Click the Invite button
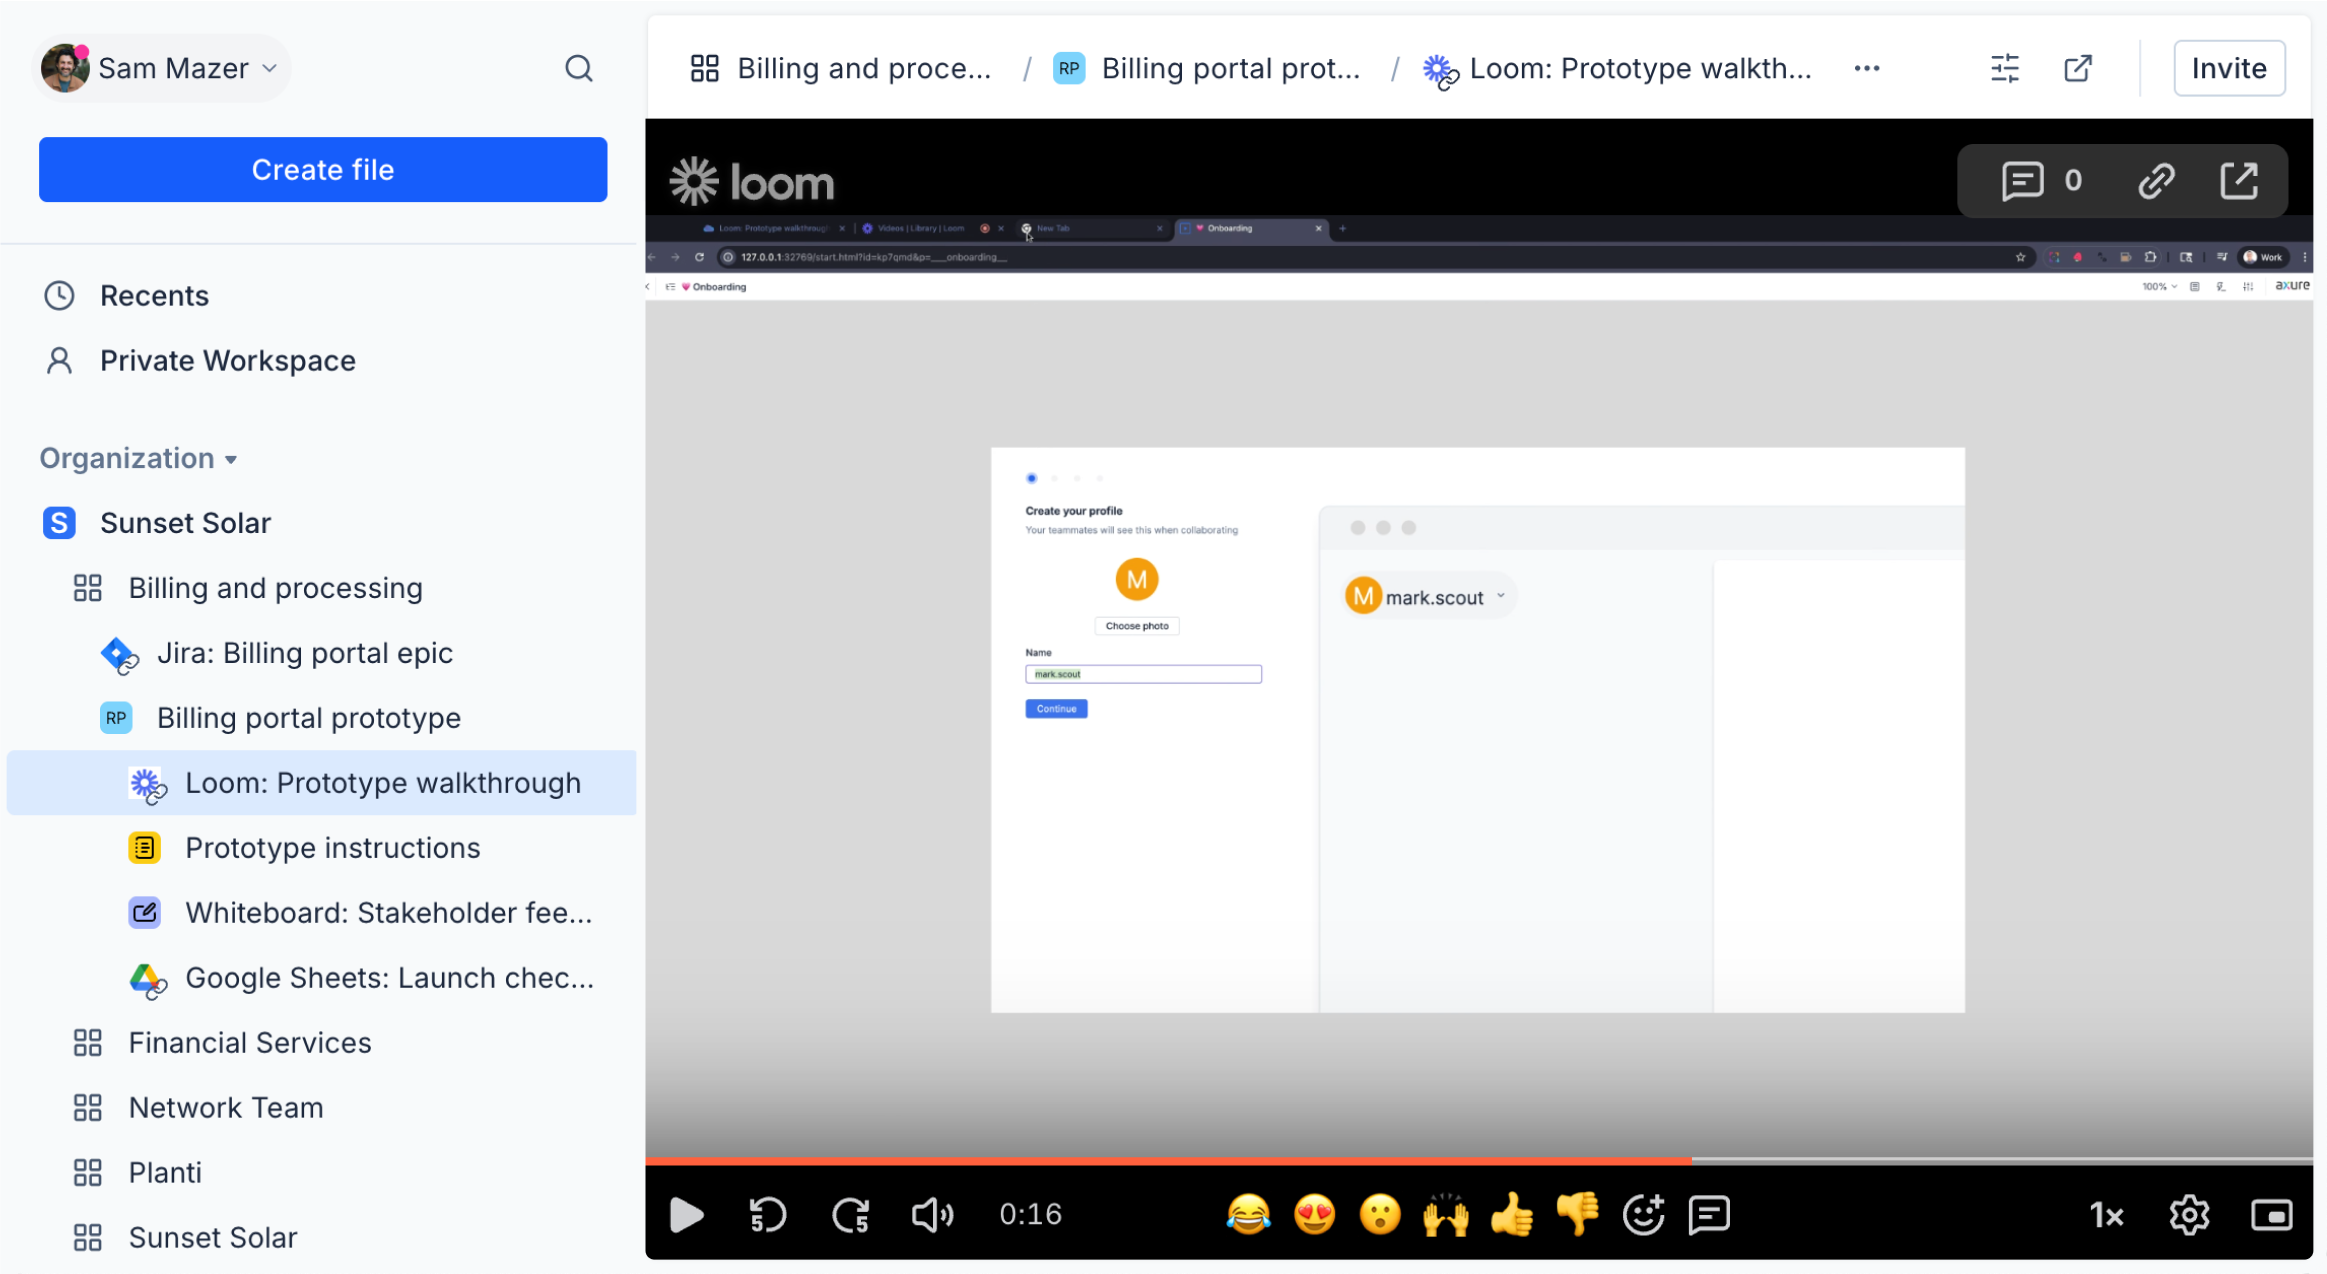 tap(2229, 68)
